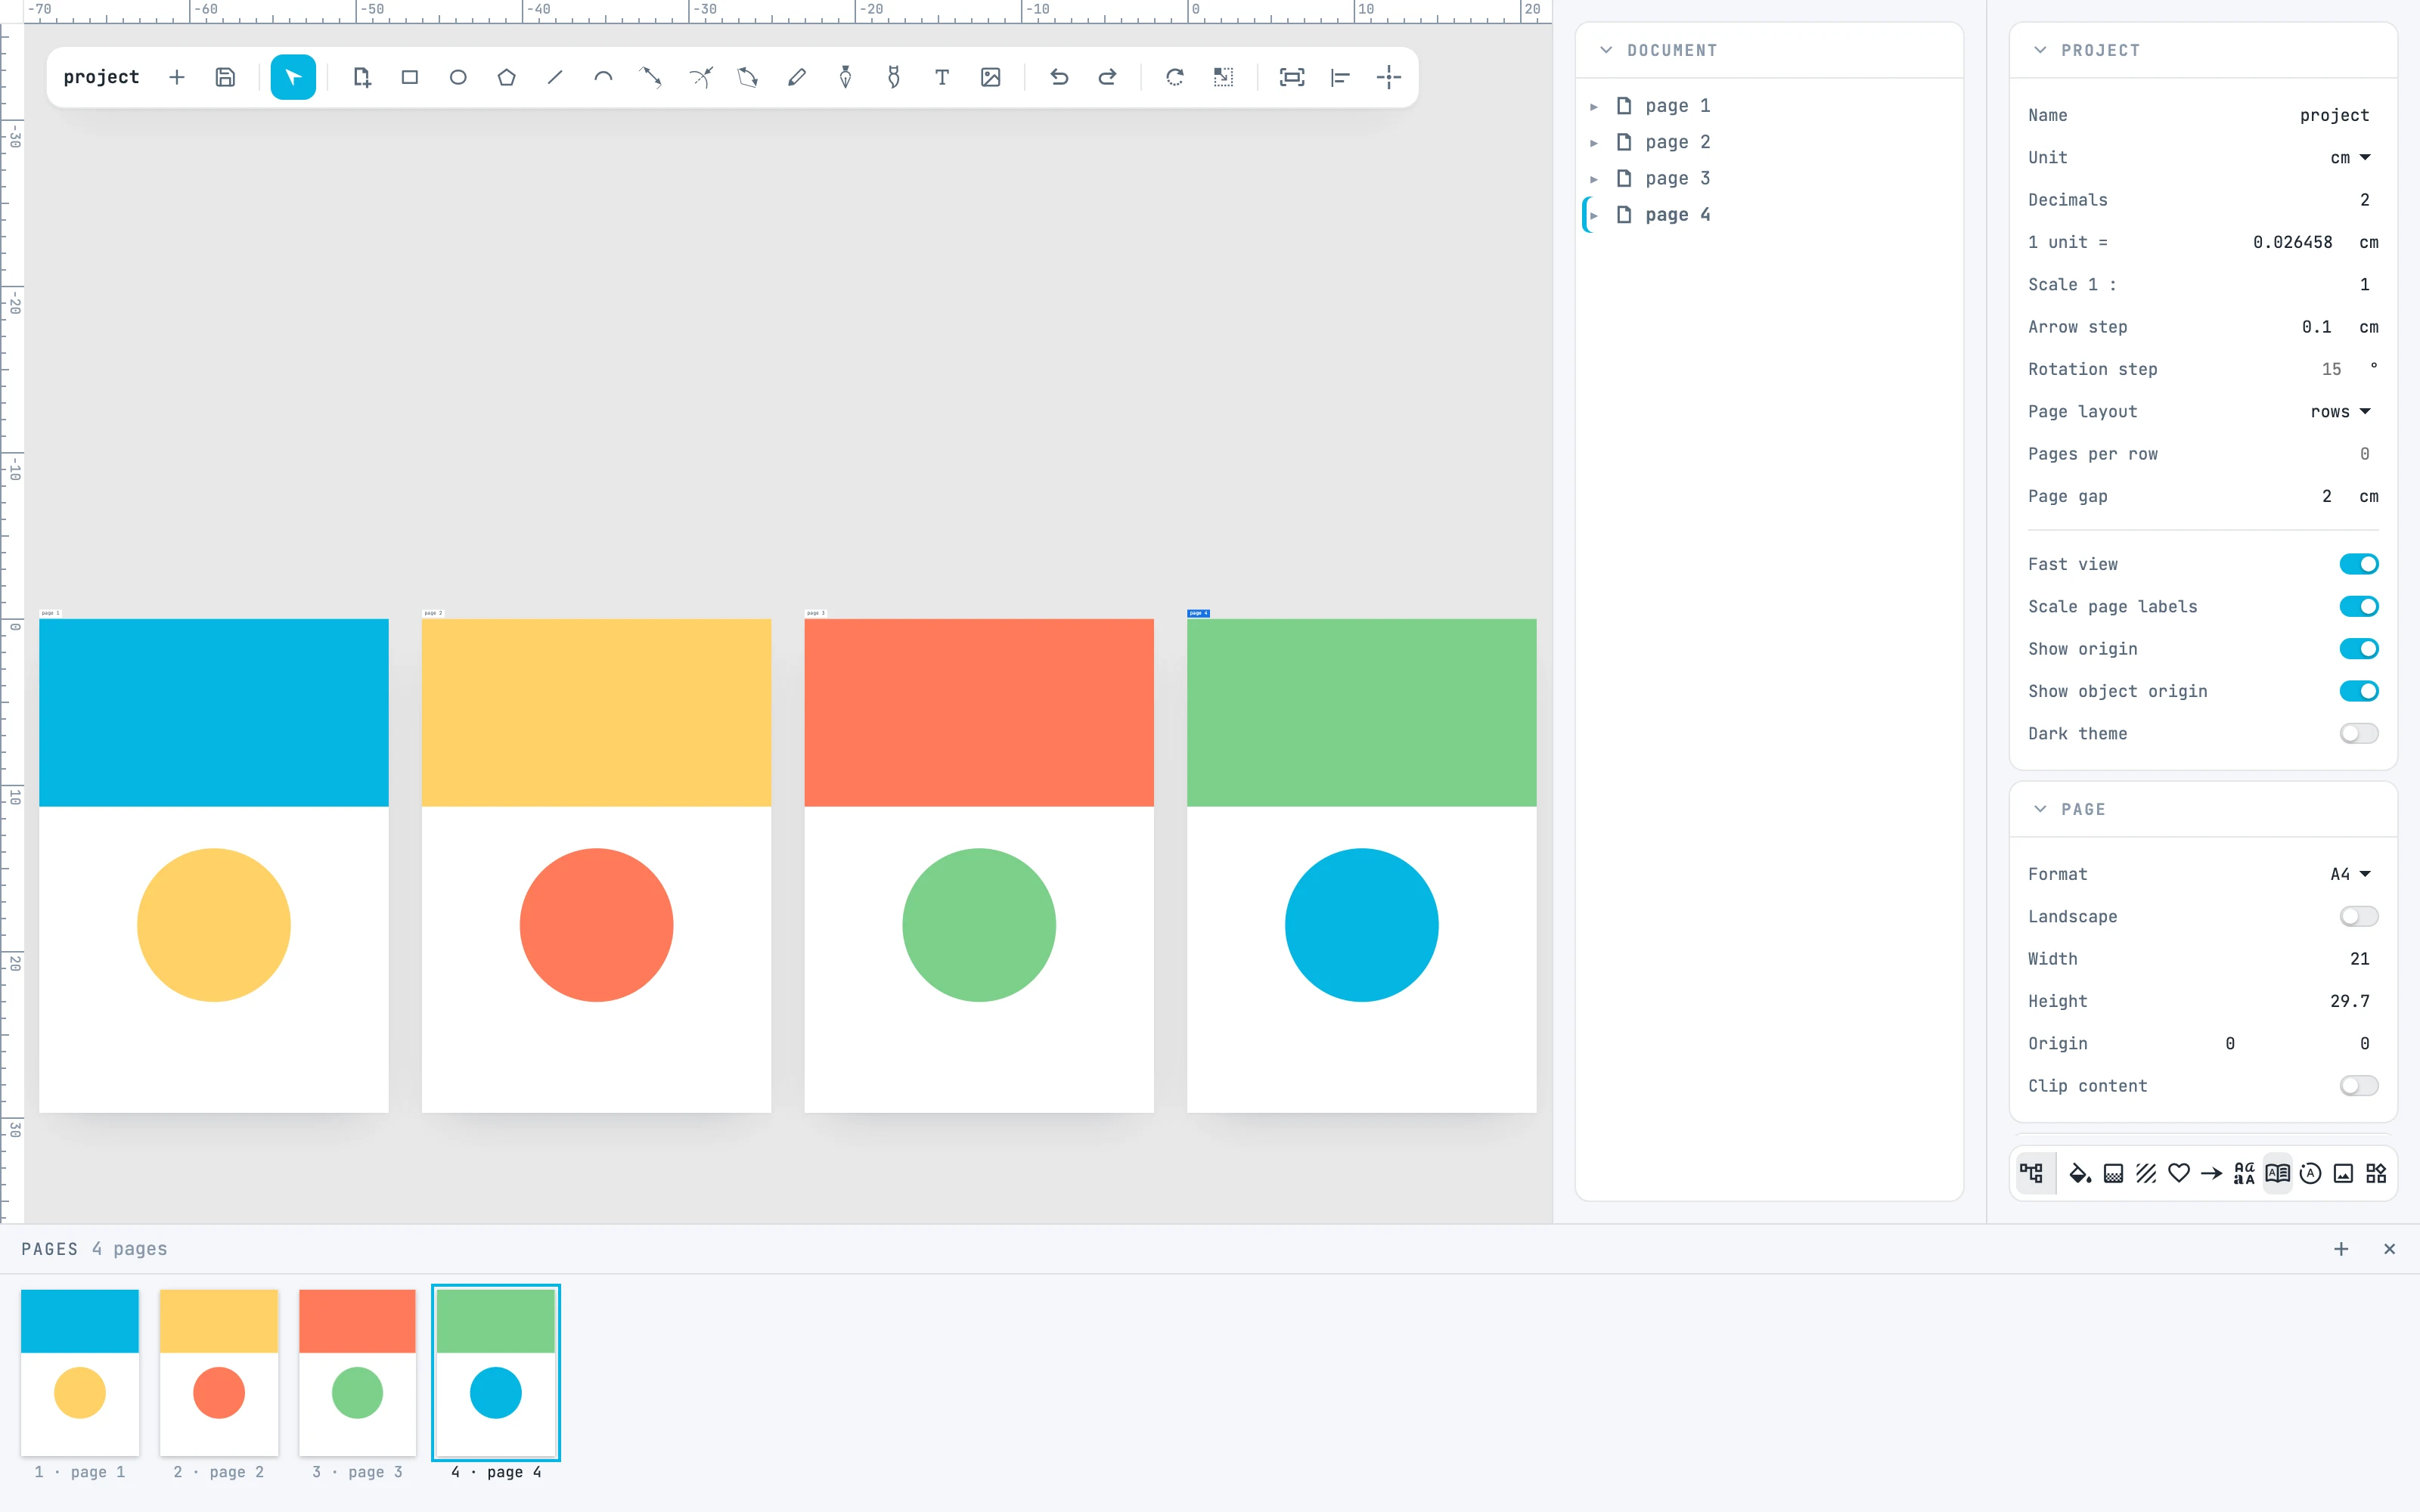2420x1512 pixels.
Task: Turn off Scale page labels
Action: [2359, 606]
